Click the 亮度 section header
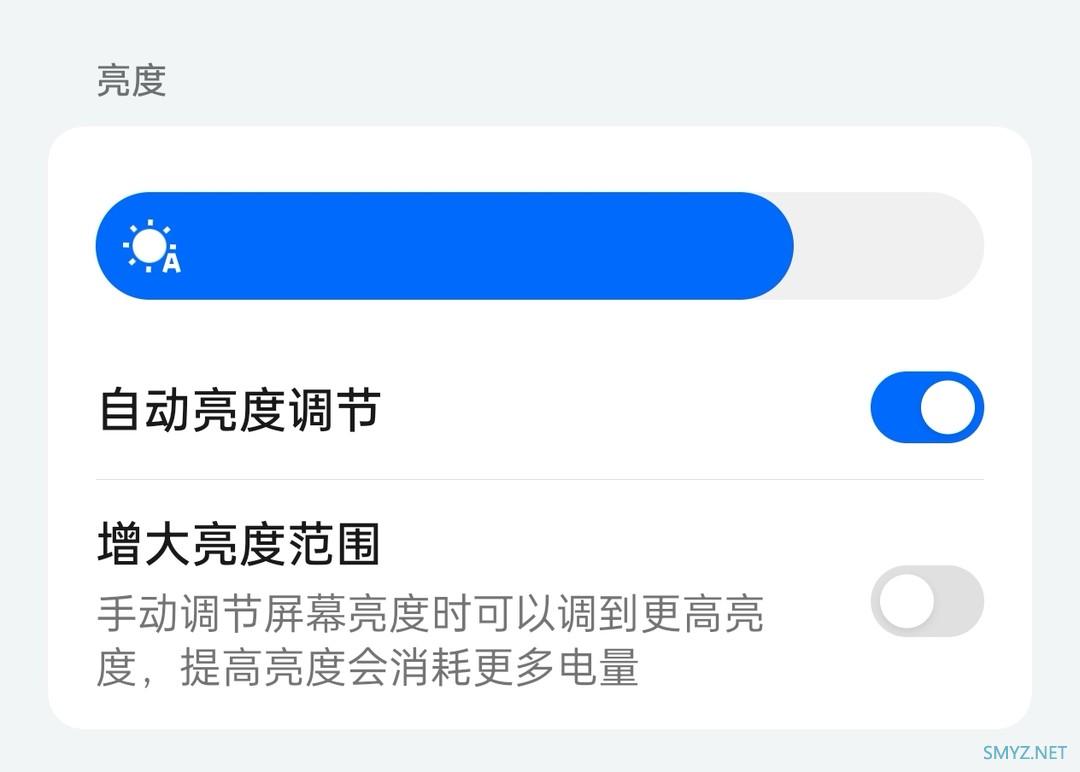 coord(131,80)
